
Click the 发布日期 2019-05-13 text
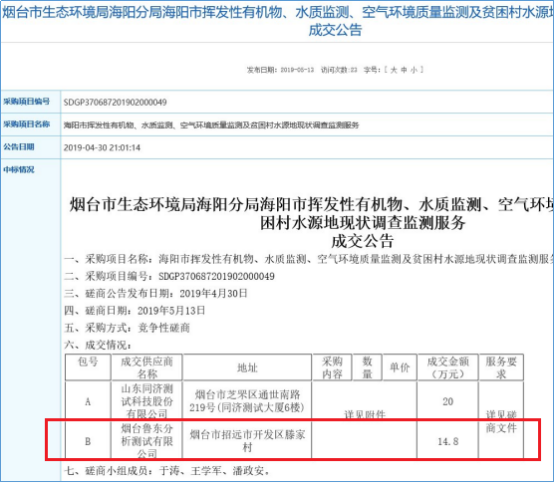[x=280, y=70]
